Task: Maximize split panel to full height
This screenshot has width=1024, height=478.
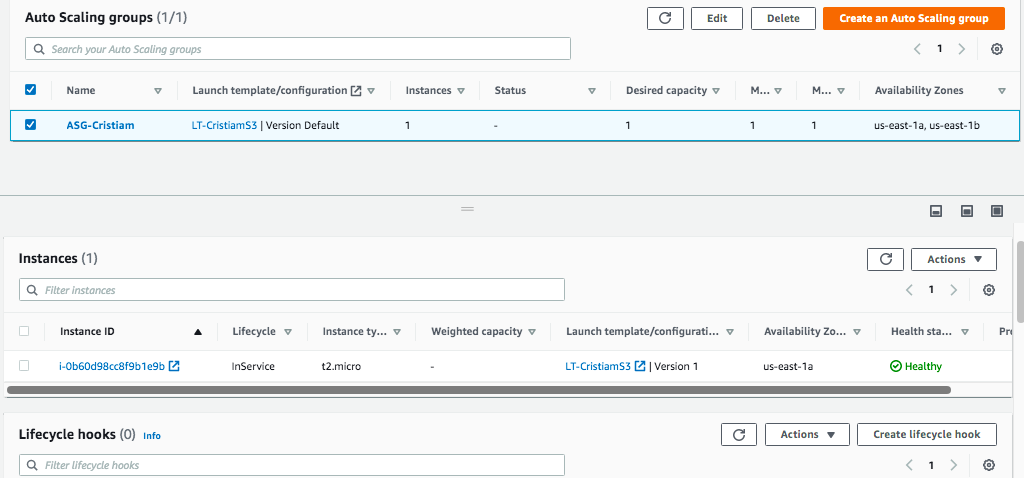Action: [x=996, y=211]
